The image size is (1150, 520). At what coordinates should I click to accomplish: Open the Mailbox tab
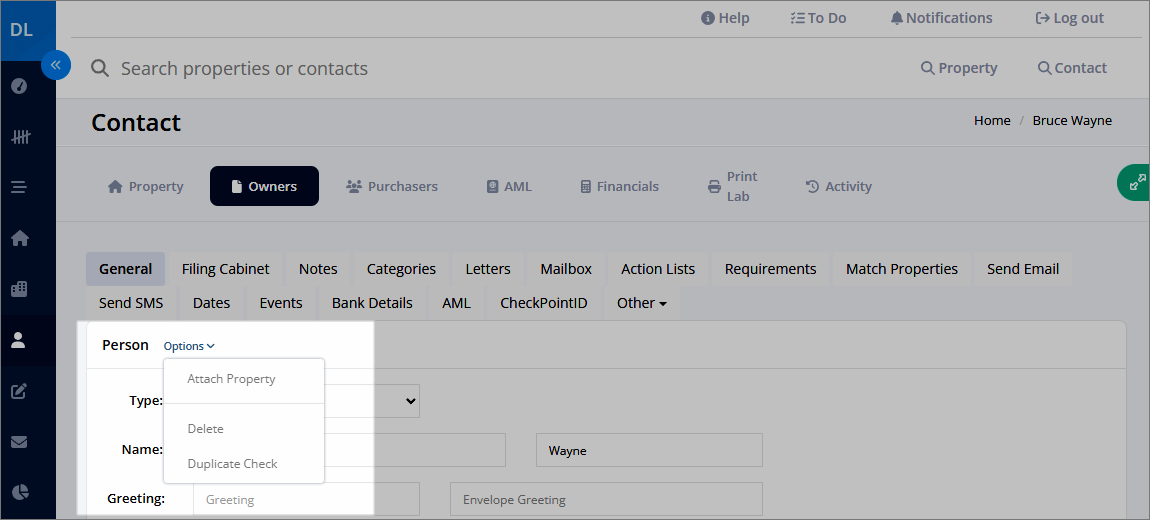(x=566, y=269)
